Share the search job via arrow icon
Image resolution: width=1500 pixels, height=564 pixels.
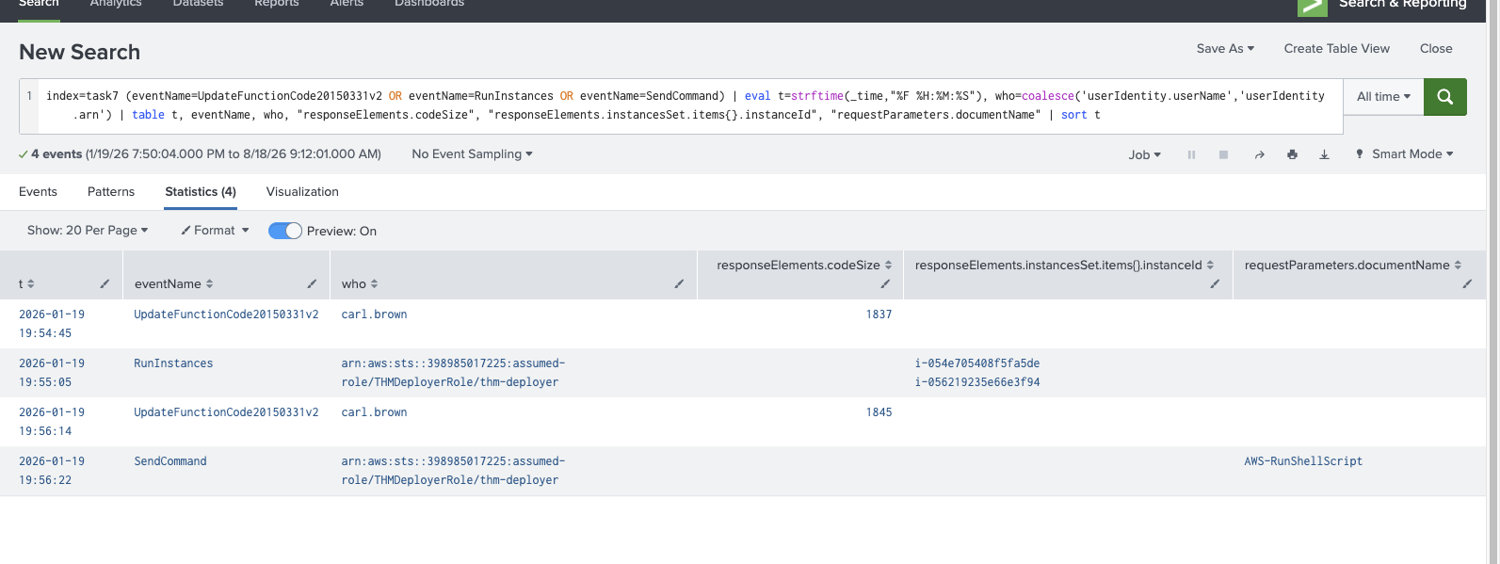pos(1259,155)
